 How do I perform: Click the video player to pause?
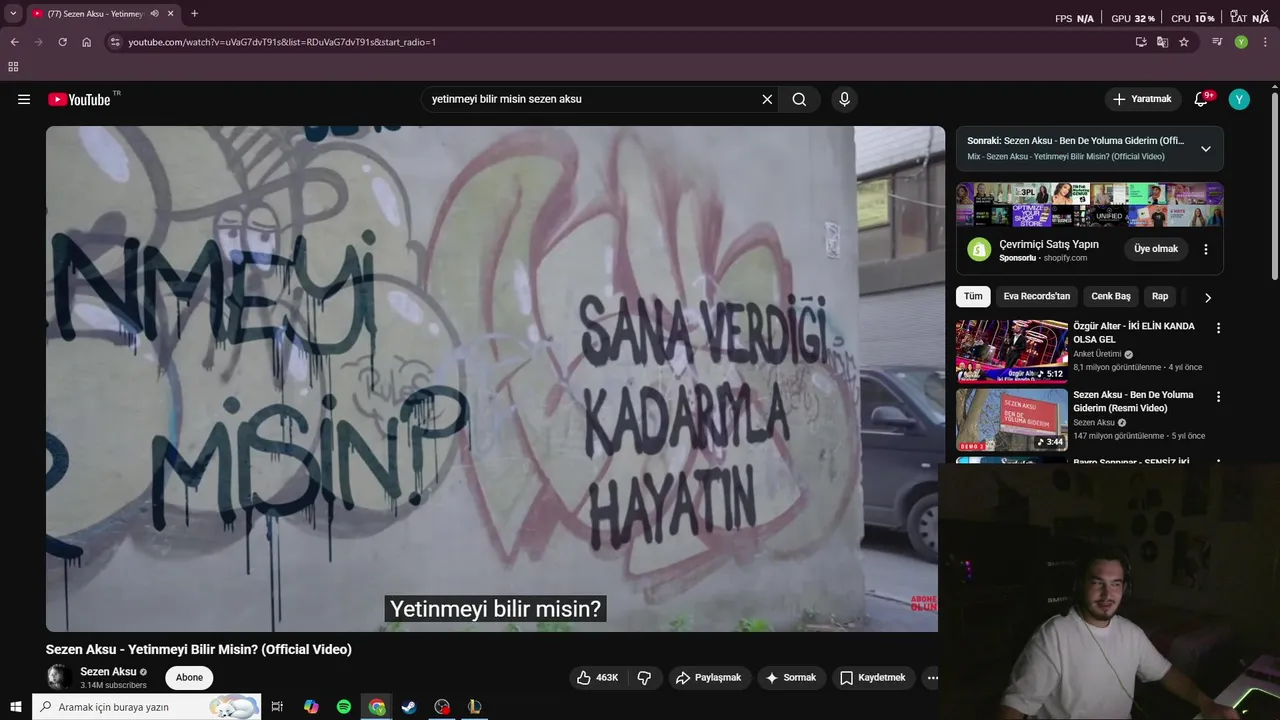[495, 378]
